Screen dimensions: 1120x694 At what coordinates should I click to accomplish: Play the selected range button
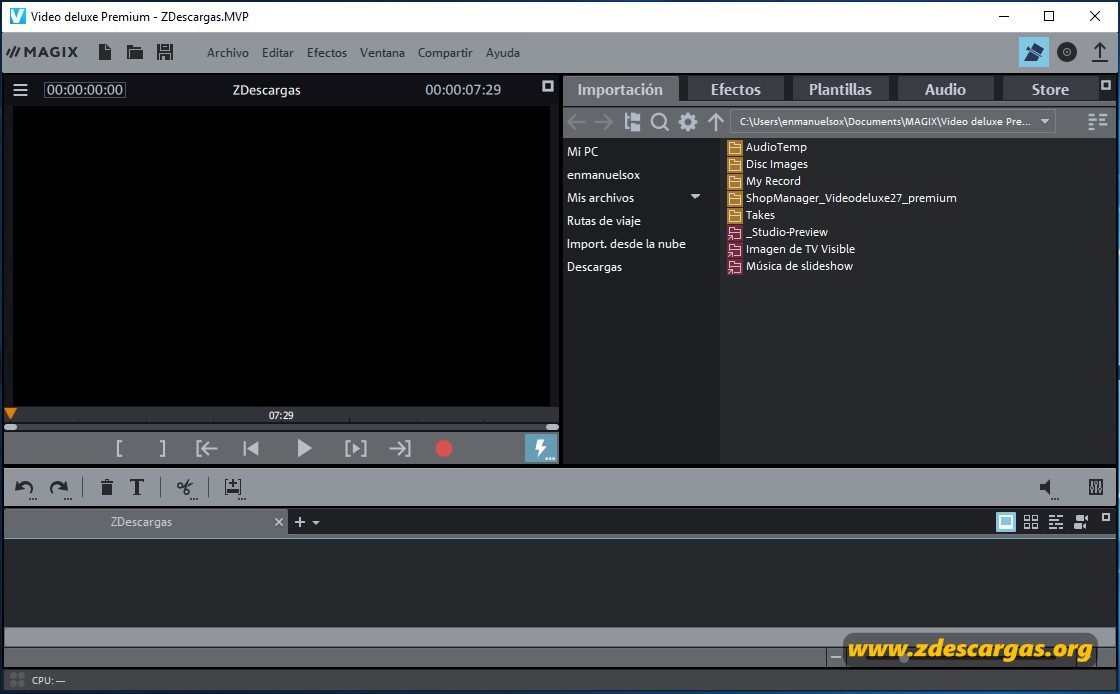point(356,448)
